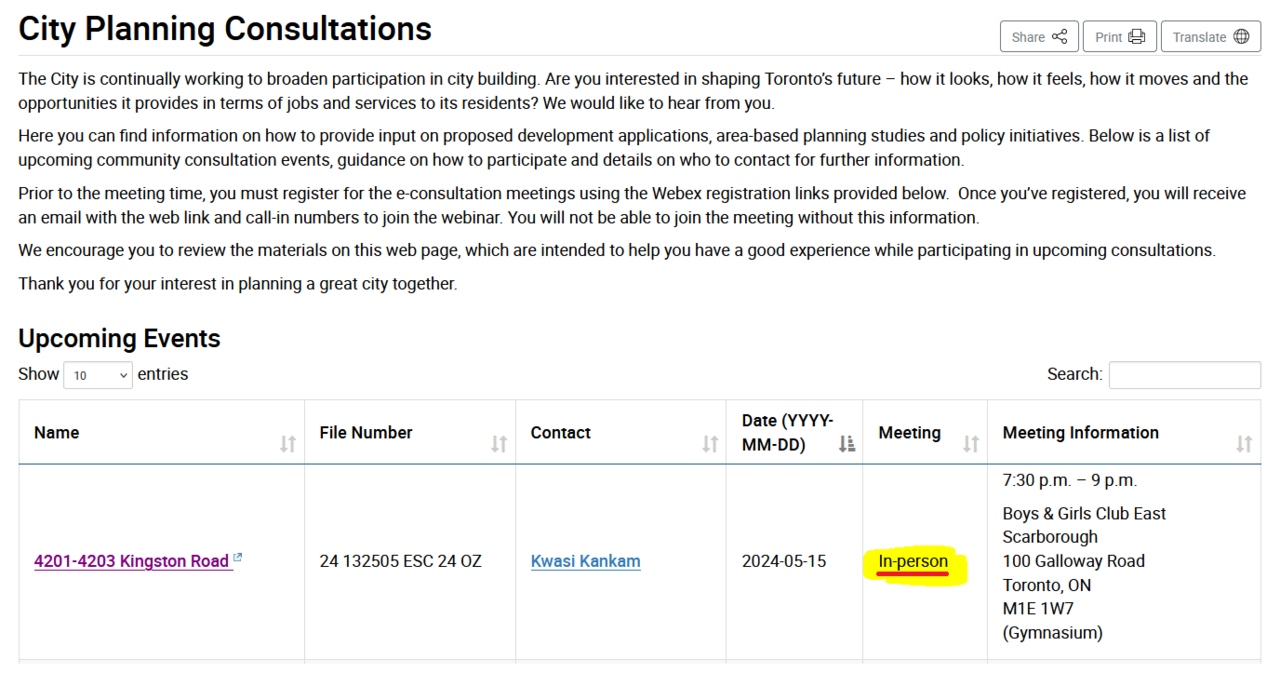
Task: Open the Show entries dropdown
Action: coord(98,375)
